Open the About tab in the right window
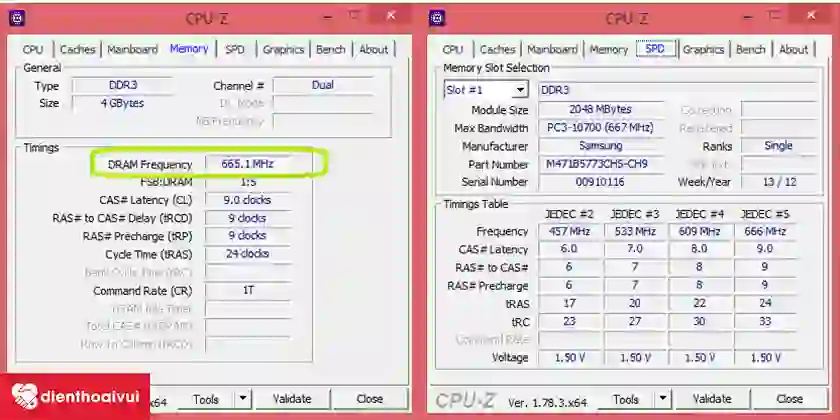Viewport: 840px width, 420px height. coord(793,49)
